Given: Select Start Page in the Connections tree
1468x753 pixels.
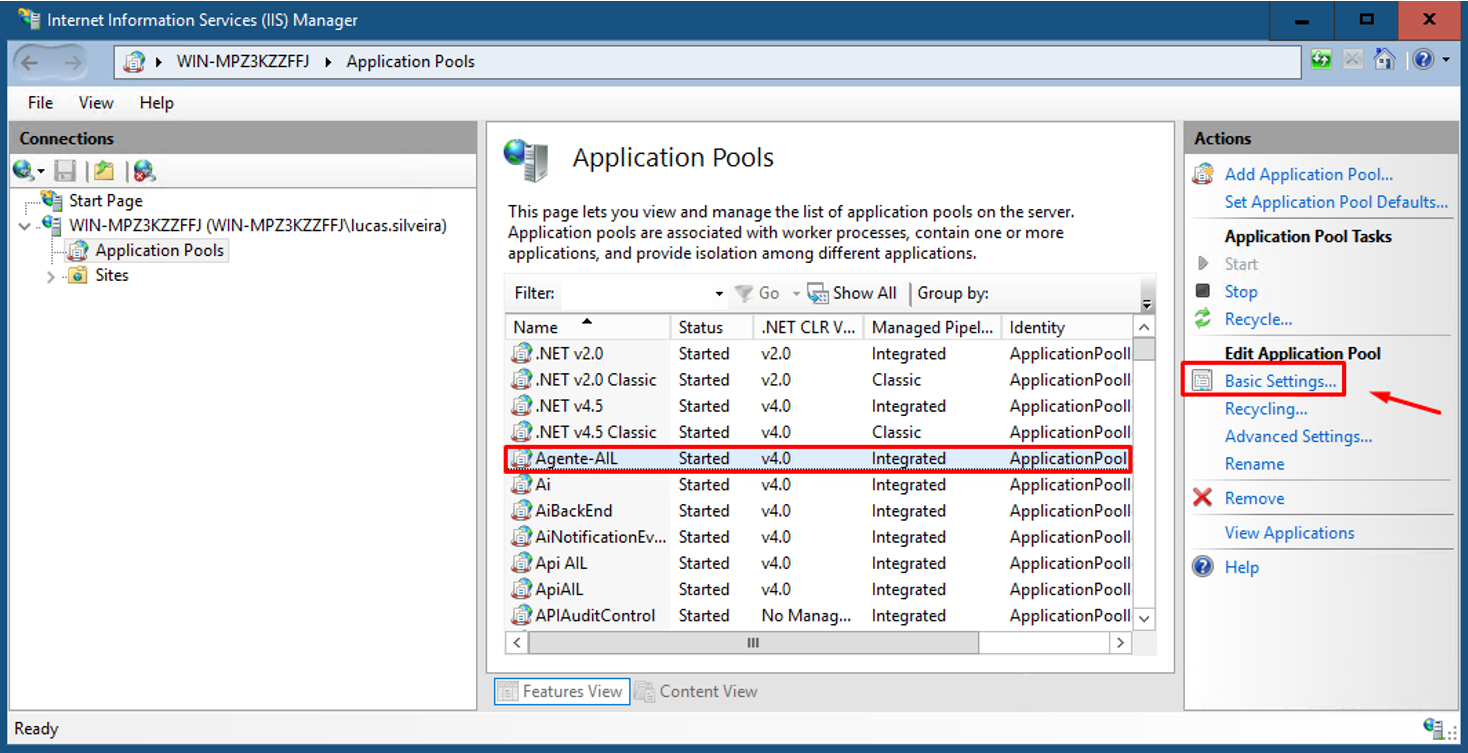Looking at the screenshot, I should [x=105, y=201].
